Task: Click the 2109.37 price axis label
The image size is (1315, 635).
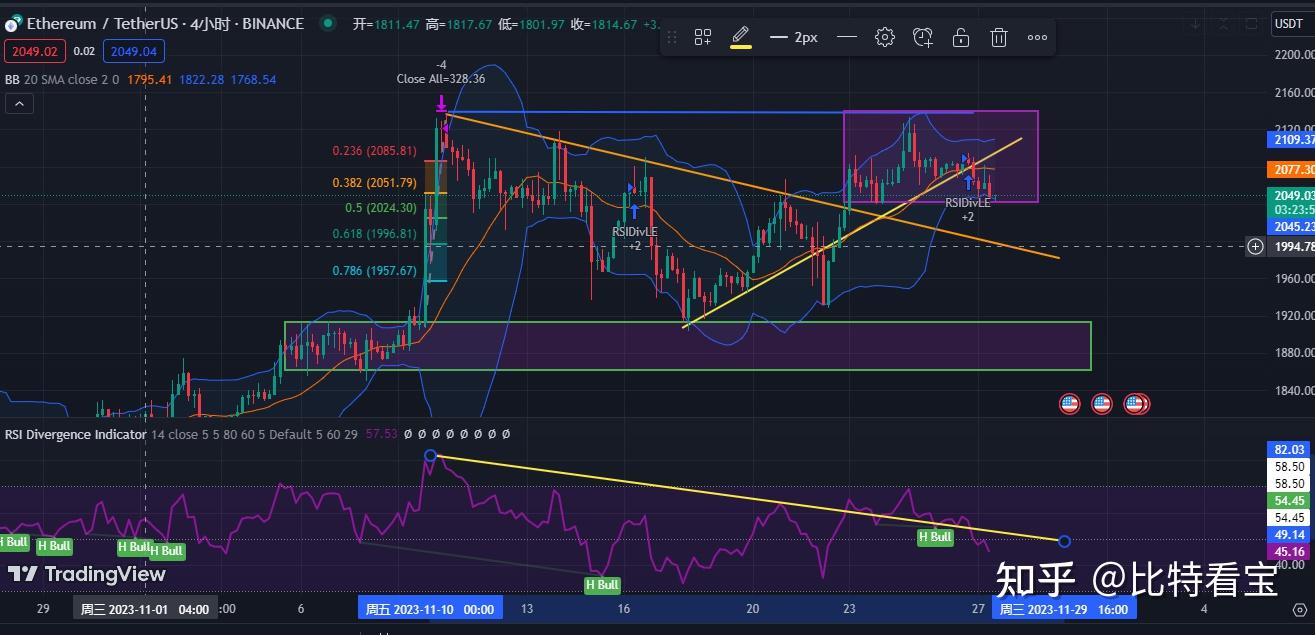Action: 1292,139
